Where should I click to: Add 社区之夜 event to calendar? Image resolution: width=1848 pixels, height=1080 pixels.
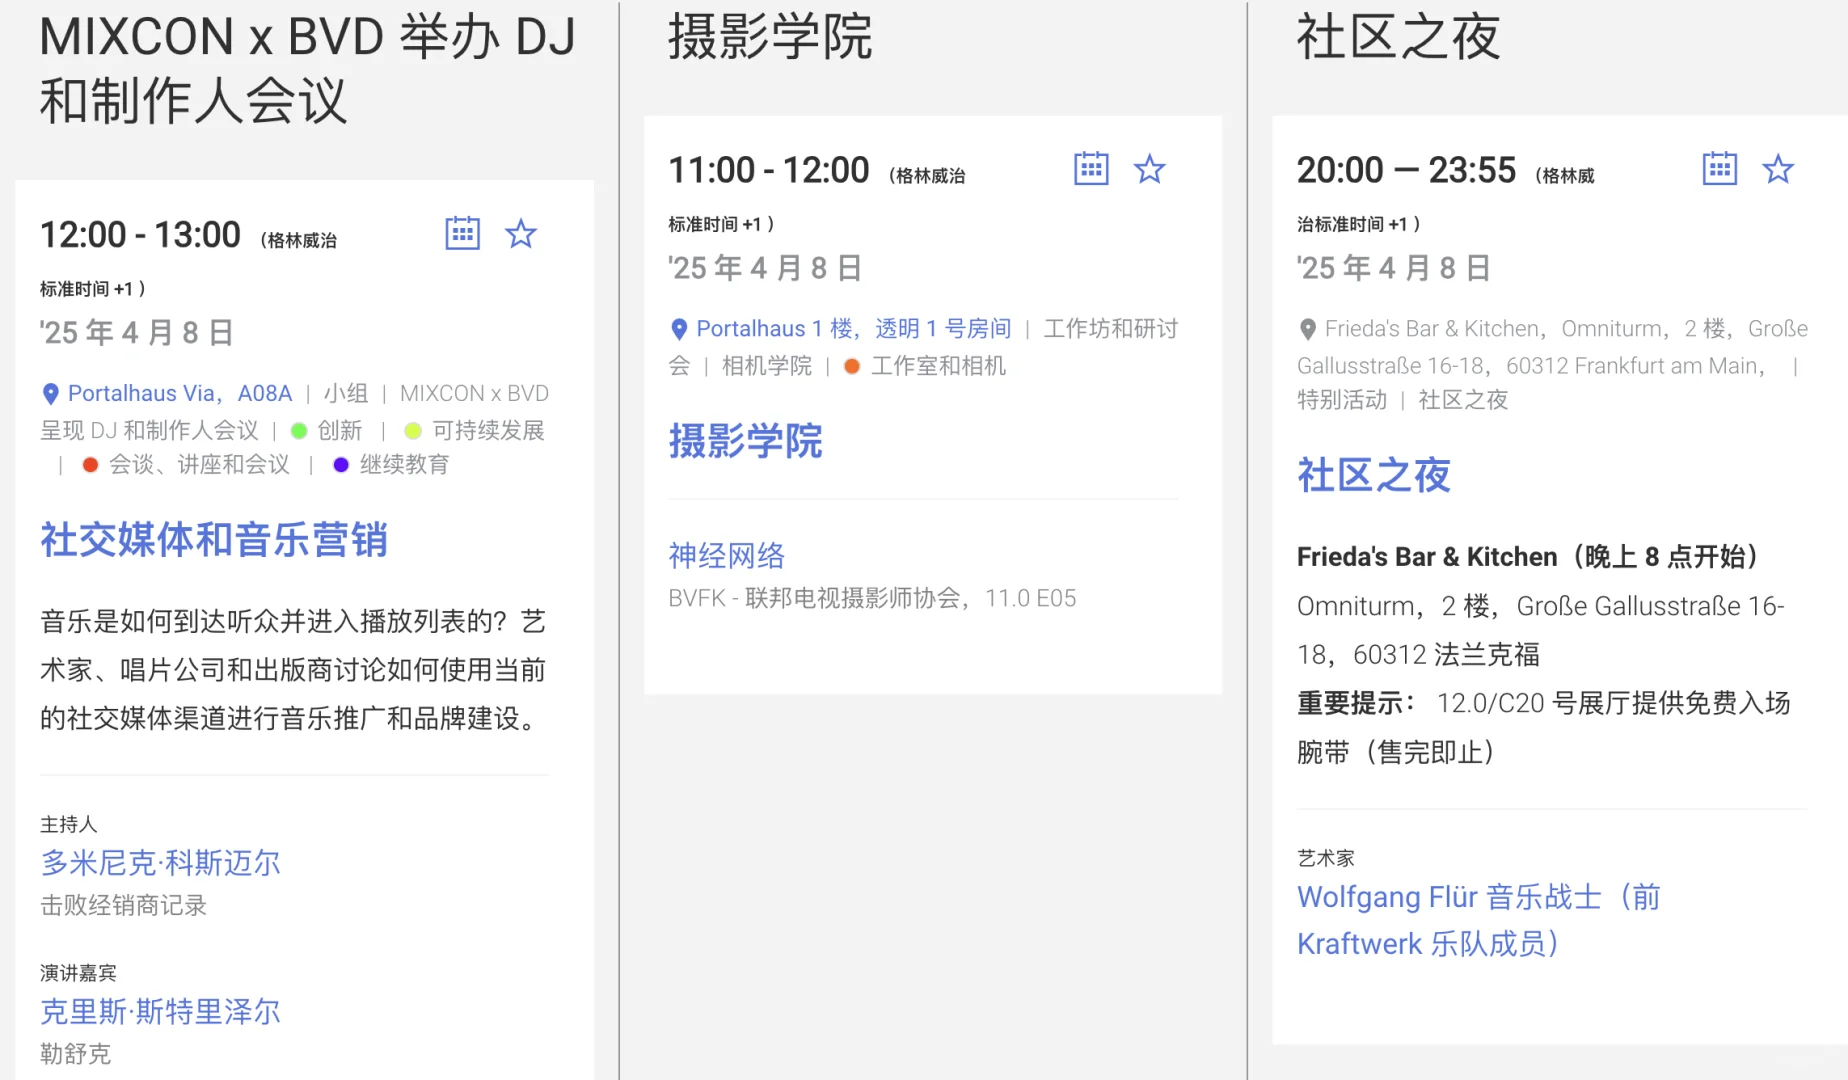point(1719,169)
